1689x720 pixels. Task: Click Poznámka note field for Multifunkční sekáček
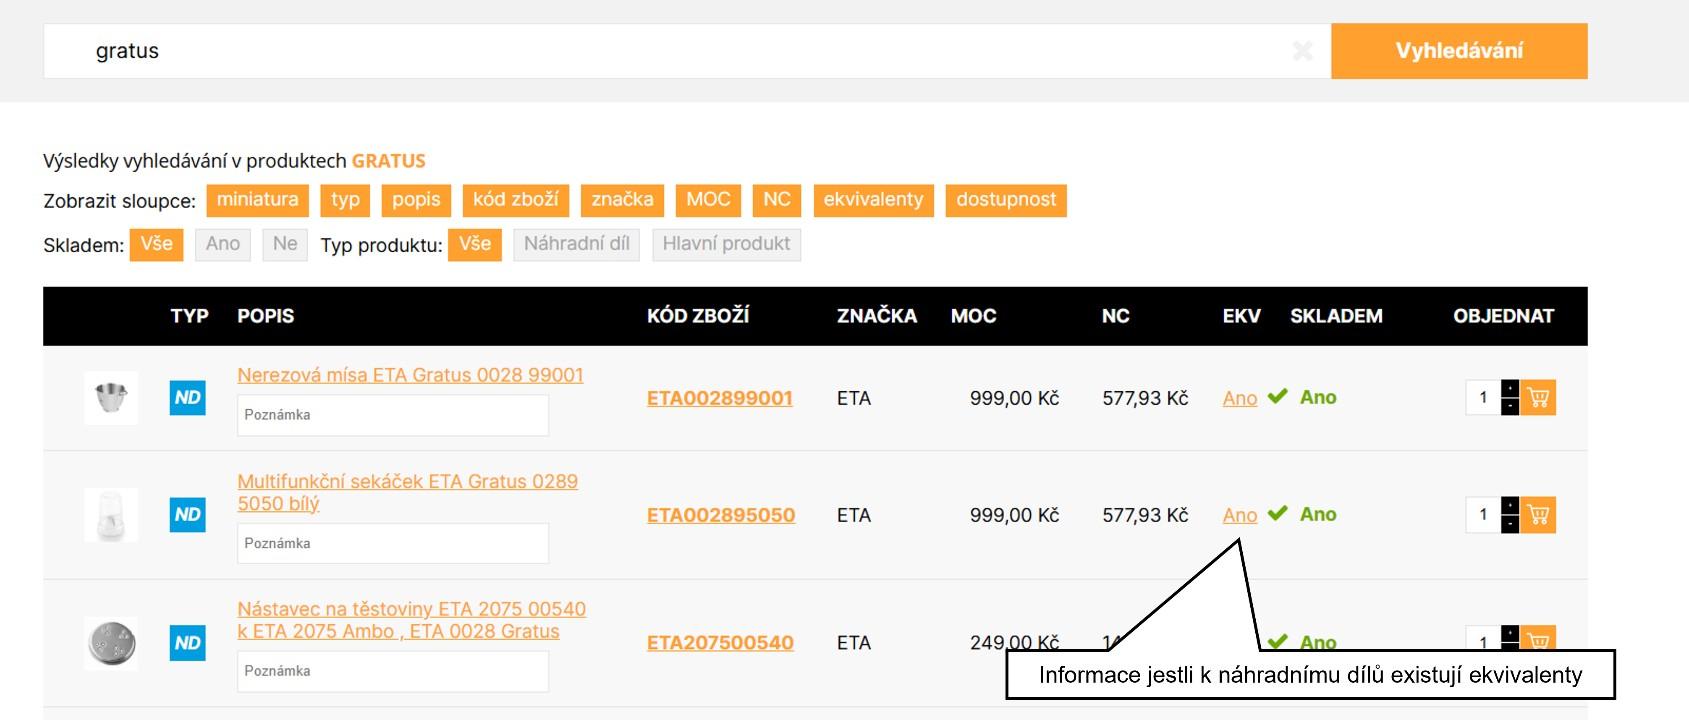[393, 543]
